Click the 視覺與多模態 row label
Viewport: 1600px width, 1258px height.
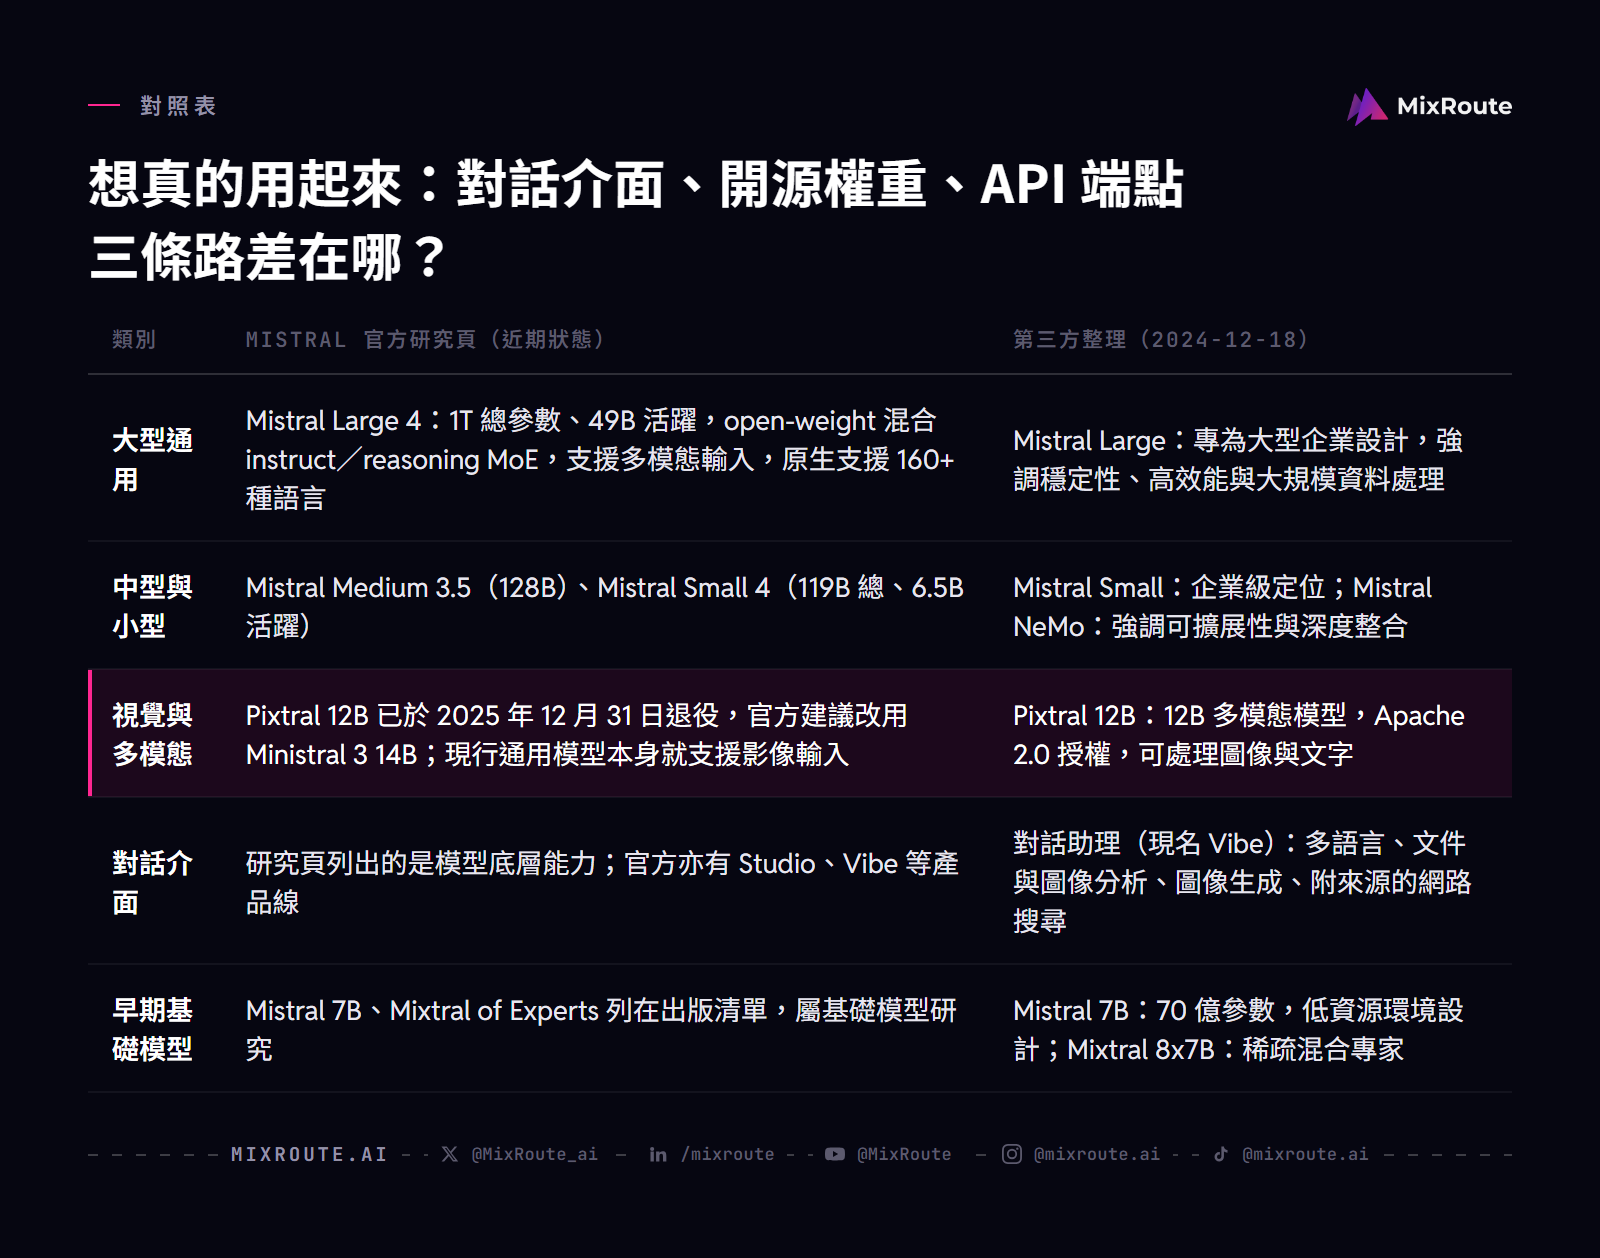click(x=152, y=734)
